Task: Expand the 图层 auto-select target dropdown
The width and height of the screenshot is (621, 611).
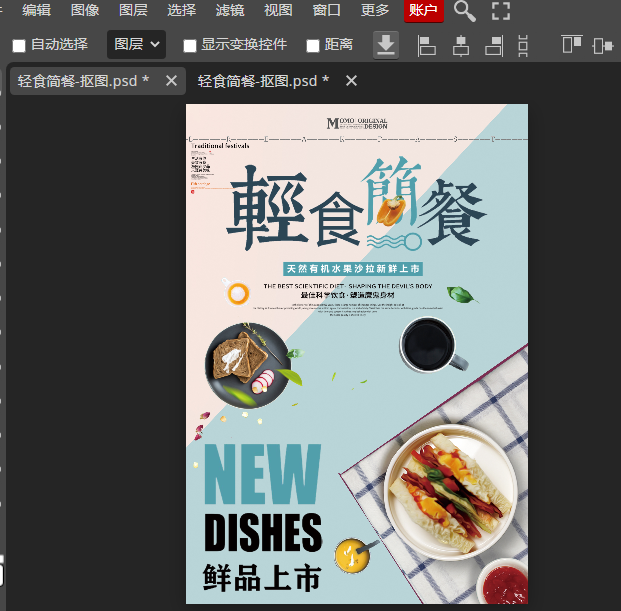Action: click(136, 45)
